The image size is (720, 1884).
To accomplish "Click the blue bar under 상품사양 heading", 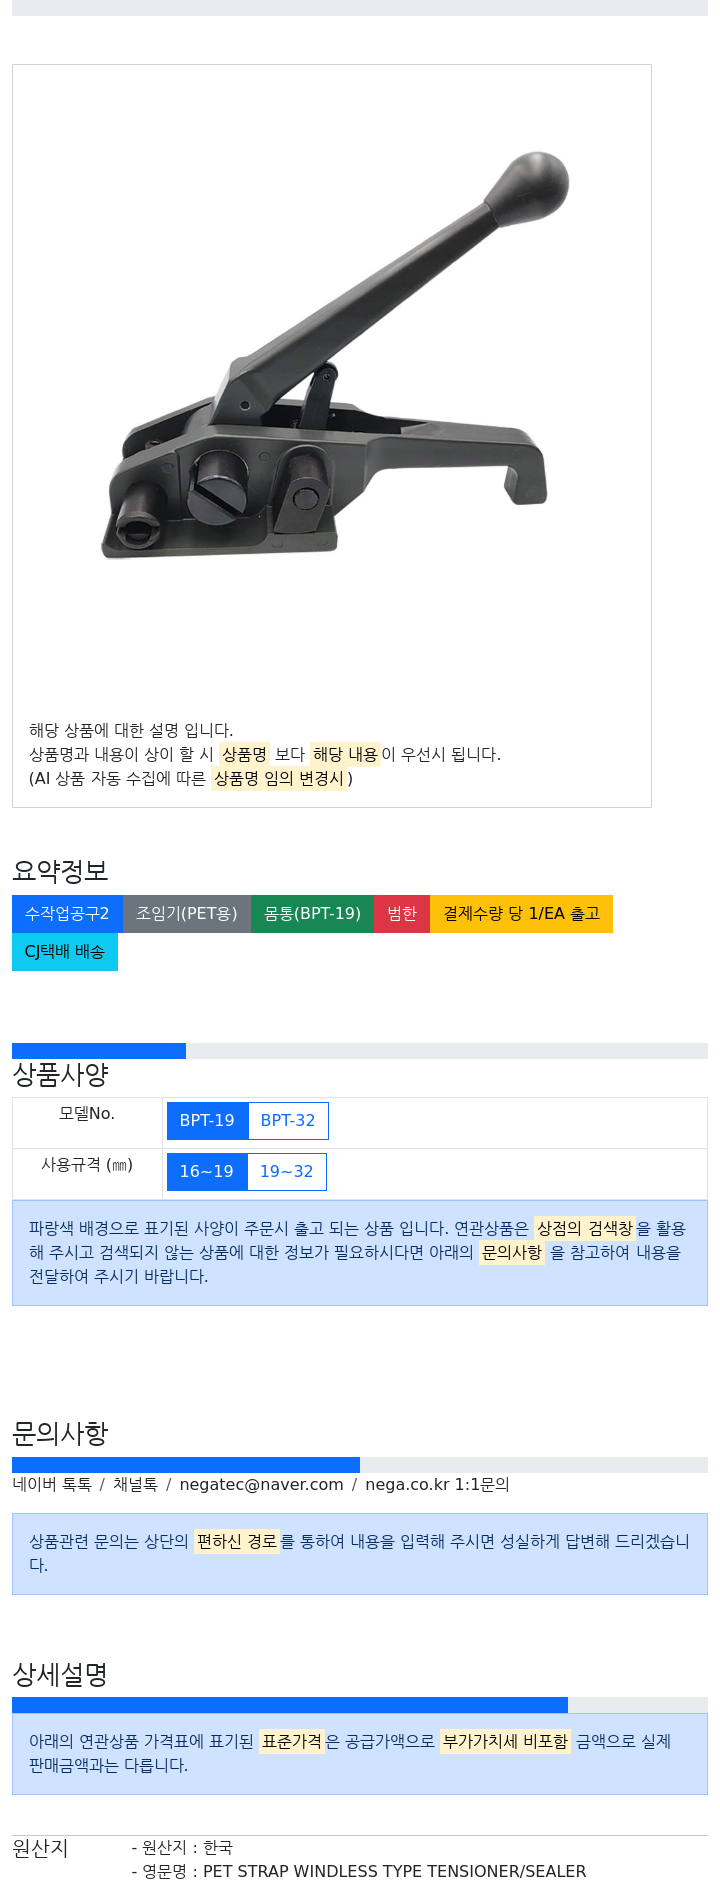I will [99, 1051].
